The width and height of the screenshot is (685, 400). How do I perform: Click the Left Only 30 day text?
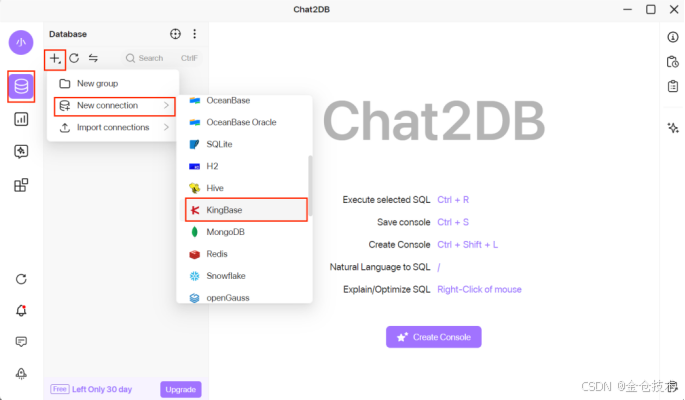click(102, 389)
